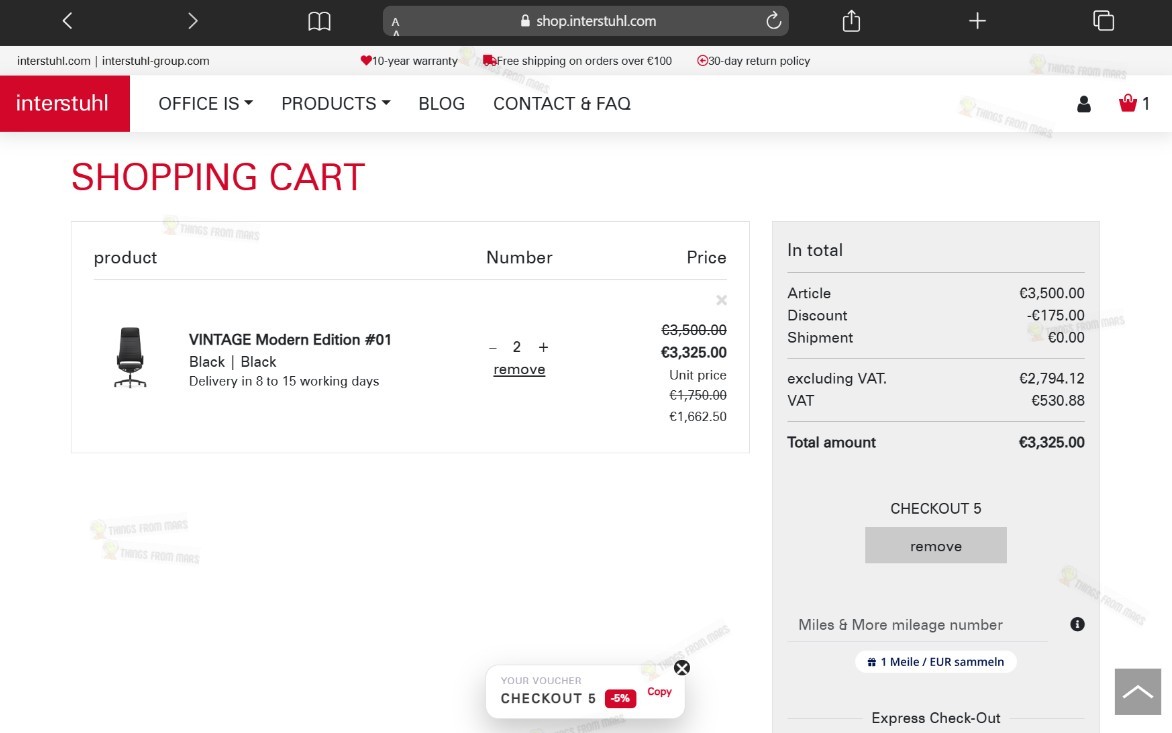Go forward with browser forward arrow
The height and width of the screenshot is (733, 1172).
[193, 21]
